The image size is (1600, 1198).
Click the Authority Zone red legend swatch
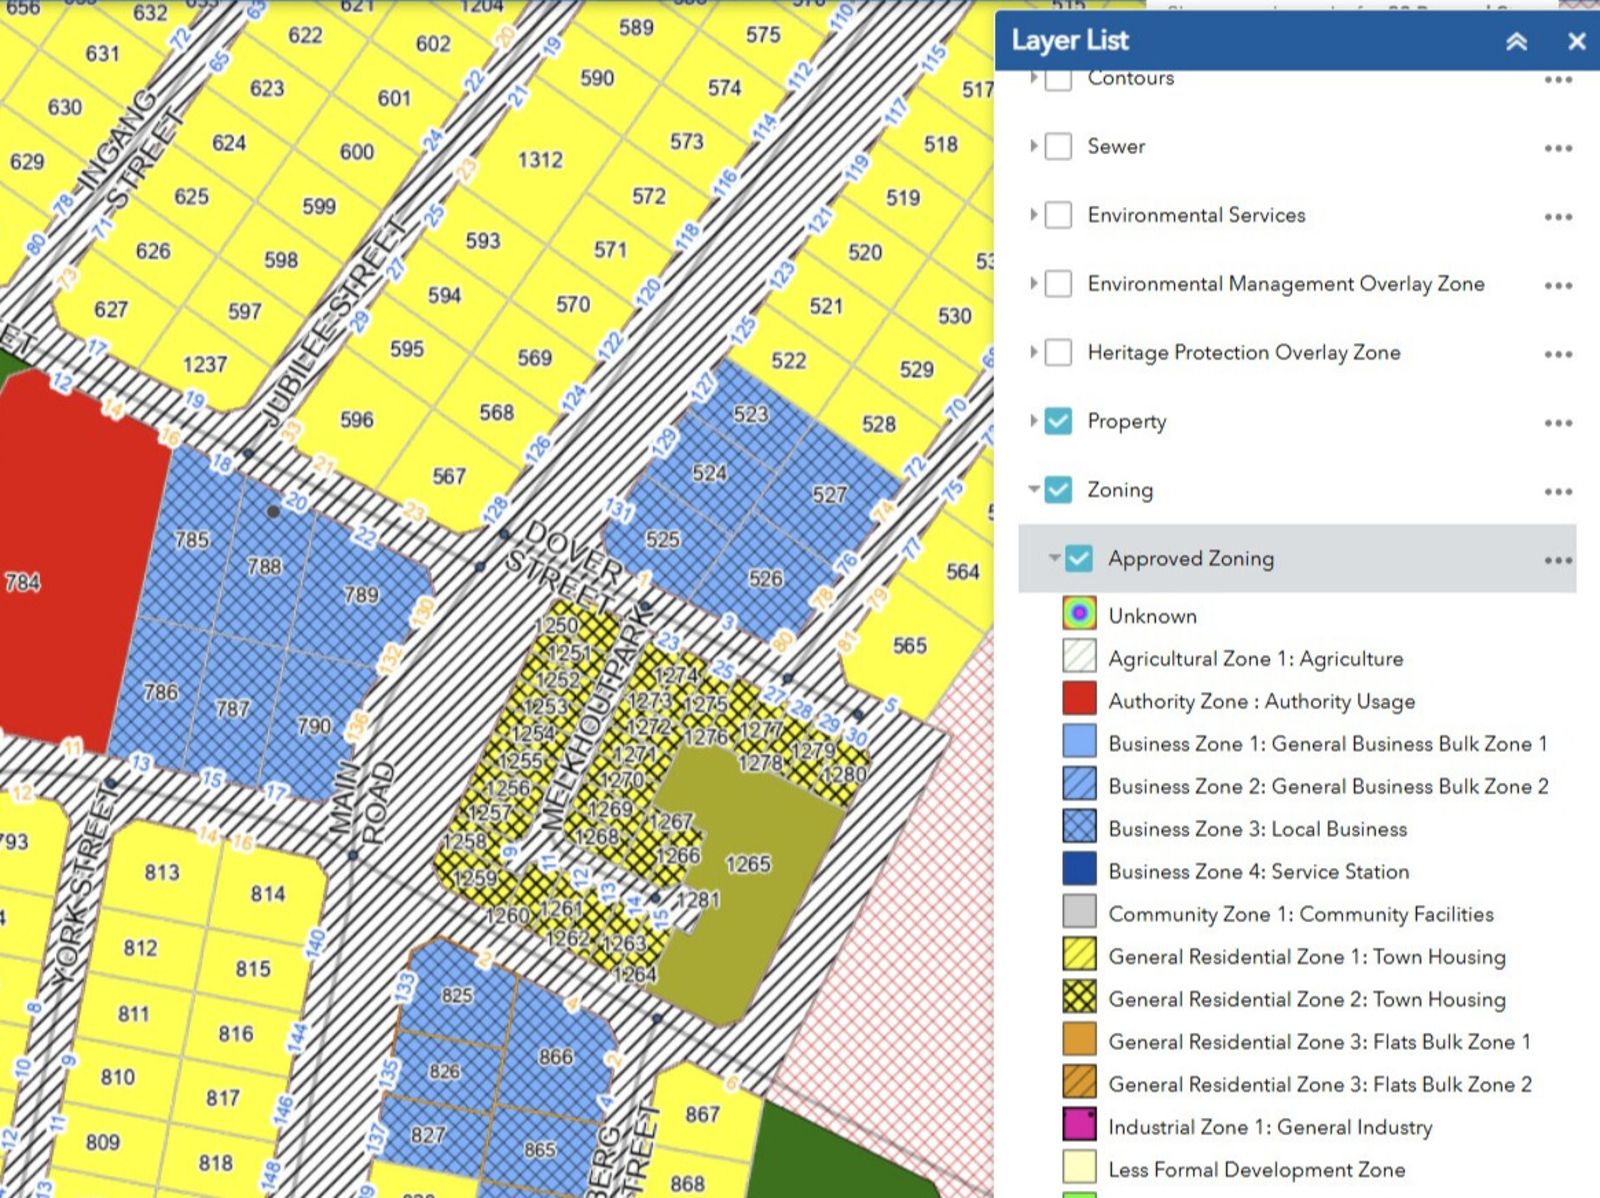(x=1079, y=700)
